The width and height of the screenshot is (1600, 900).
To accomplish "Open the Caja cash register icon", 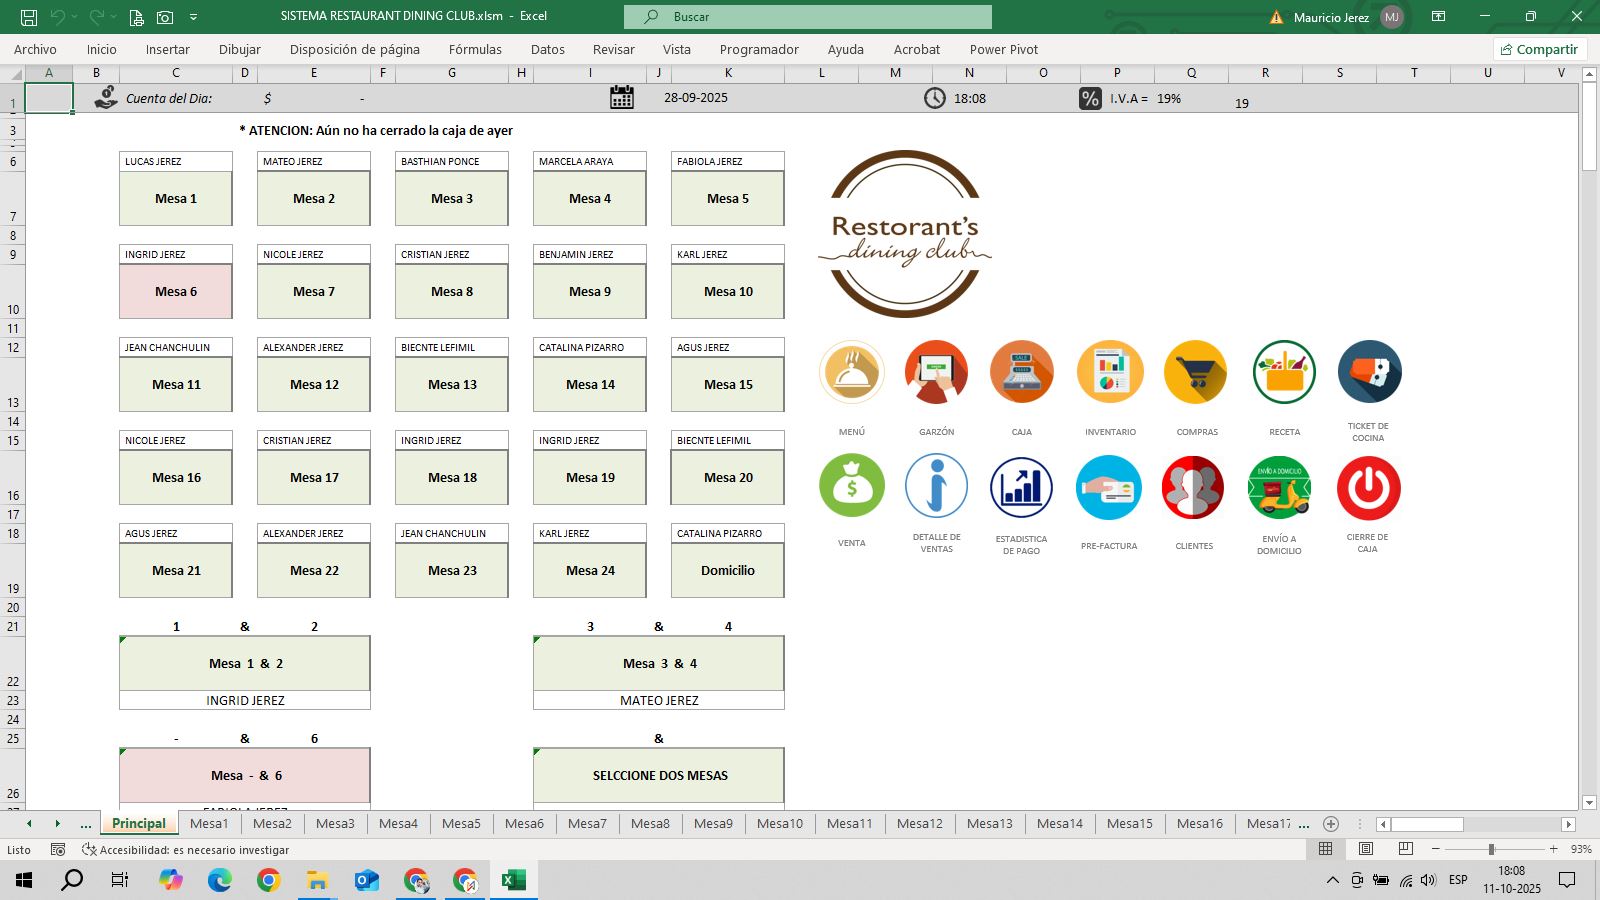I will click(x=1021, y=372).
